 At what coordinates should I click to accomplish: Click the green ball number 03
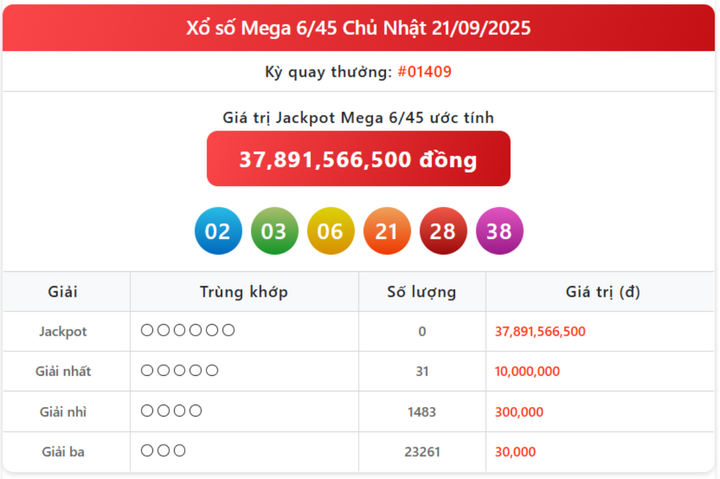pyautogui.click(x=274, y=232)
